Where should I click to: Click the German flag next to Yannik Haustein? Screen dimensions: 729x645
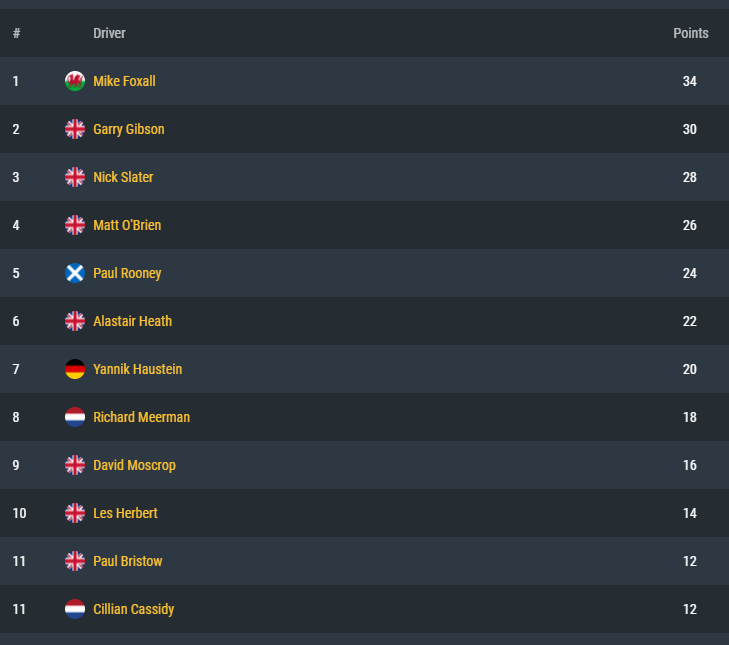(x=75, y=369)
